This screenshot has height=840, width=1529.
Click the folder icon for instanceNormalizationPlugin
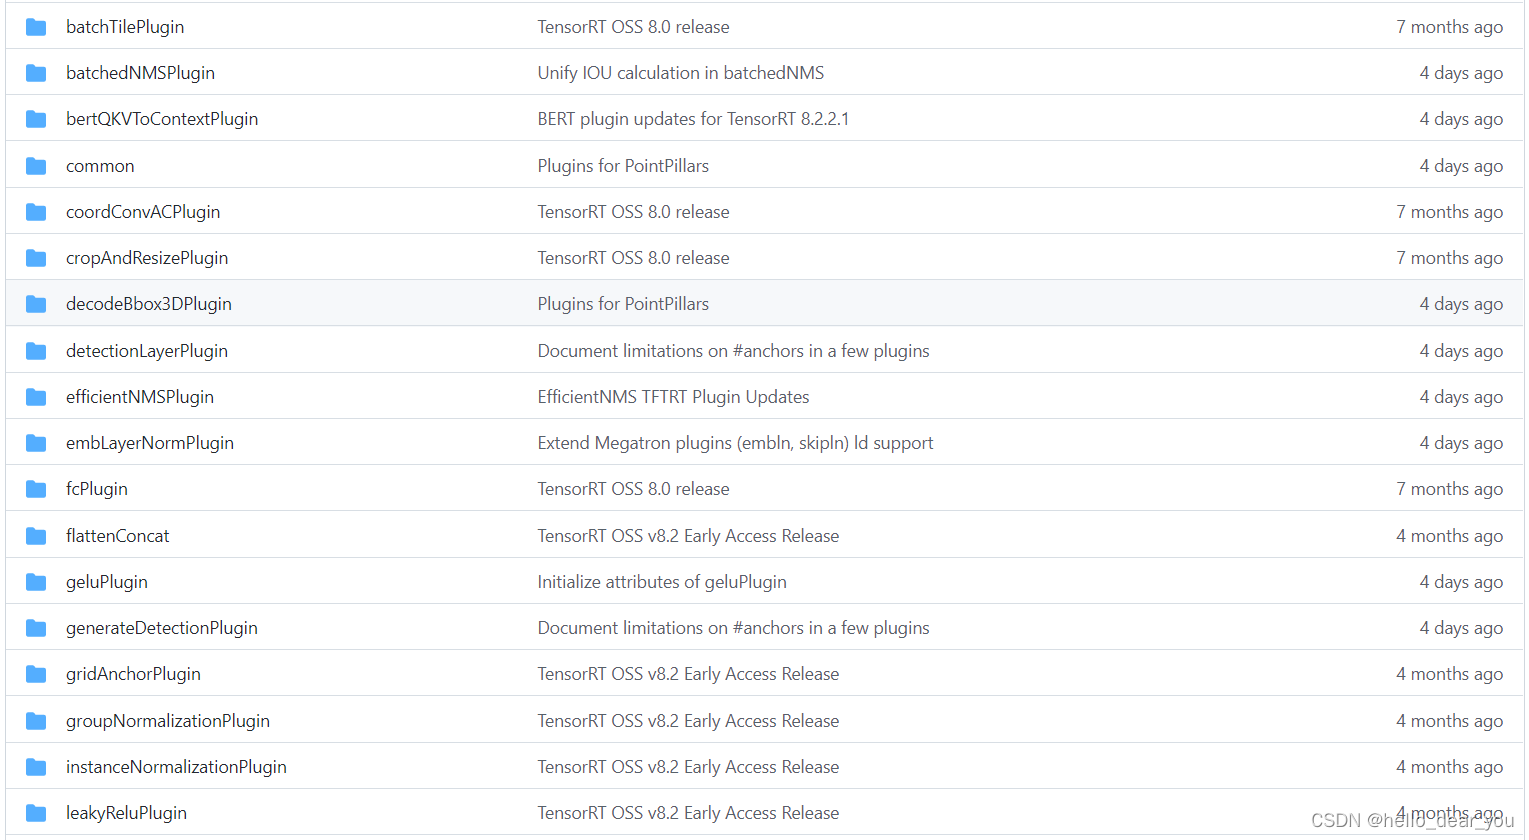pos(36,766)
